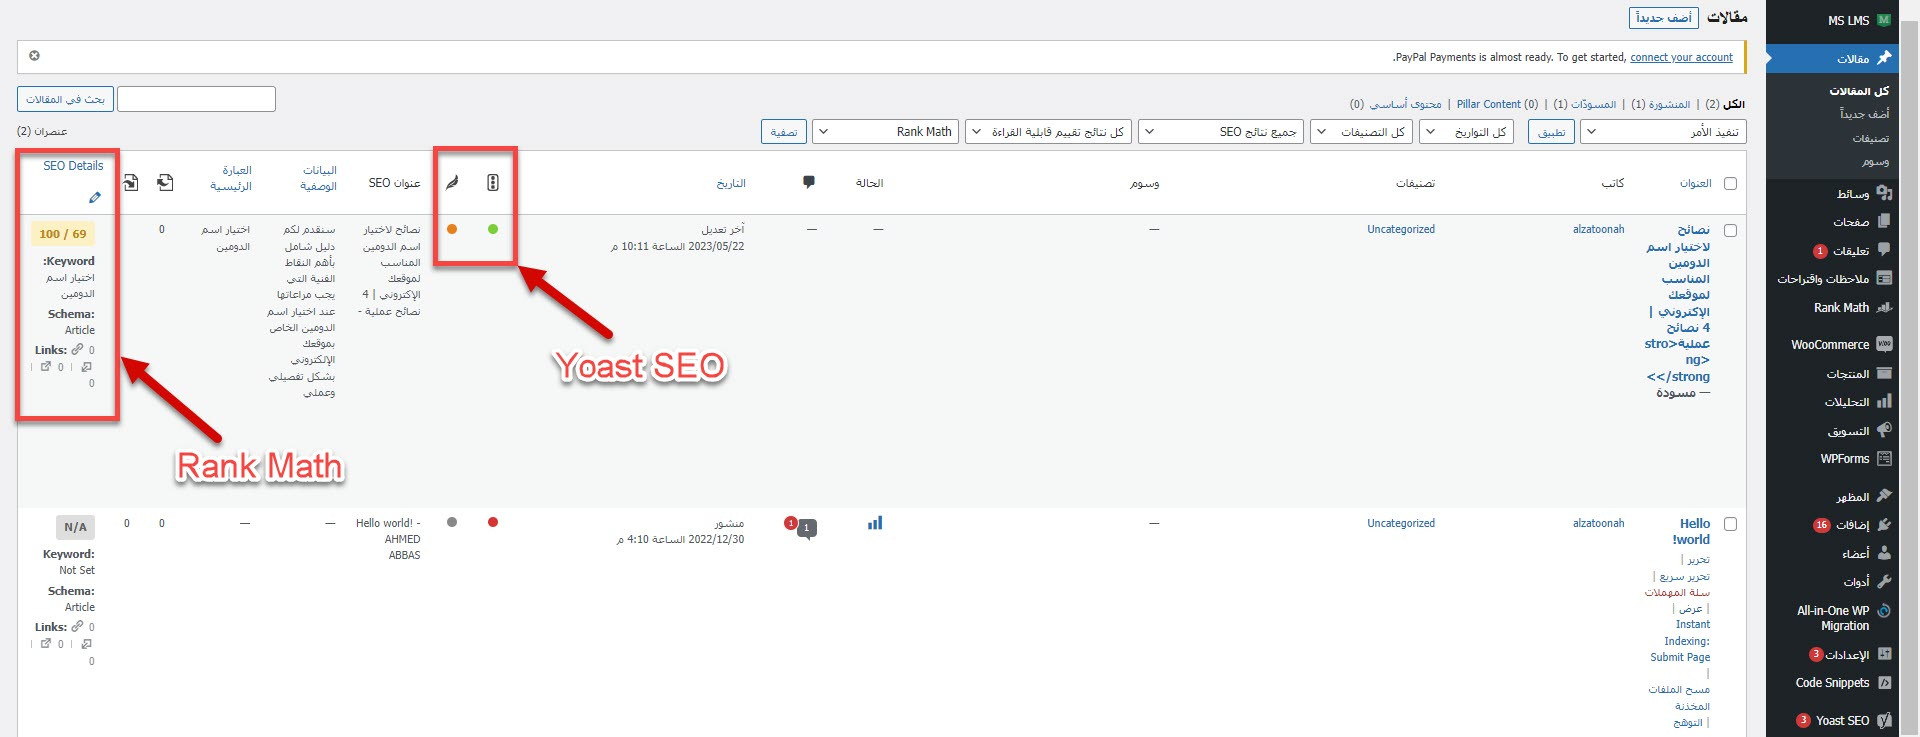This screenshot has width=1920, height=737.
Task: Click the pushpin icon beside مقالات
Action: (x=1884, y=58)
